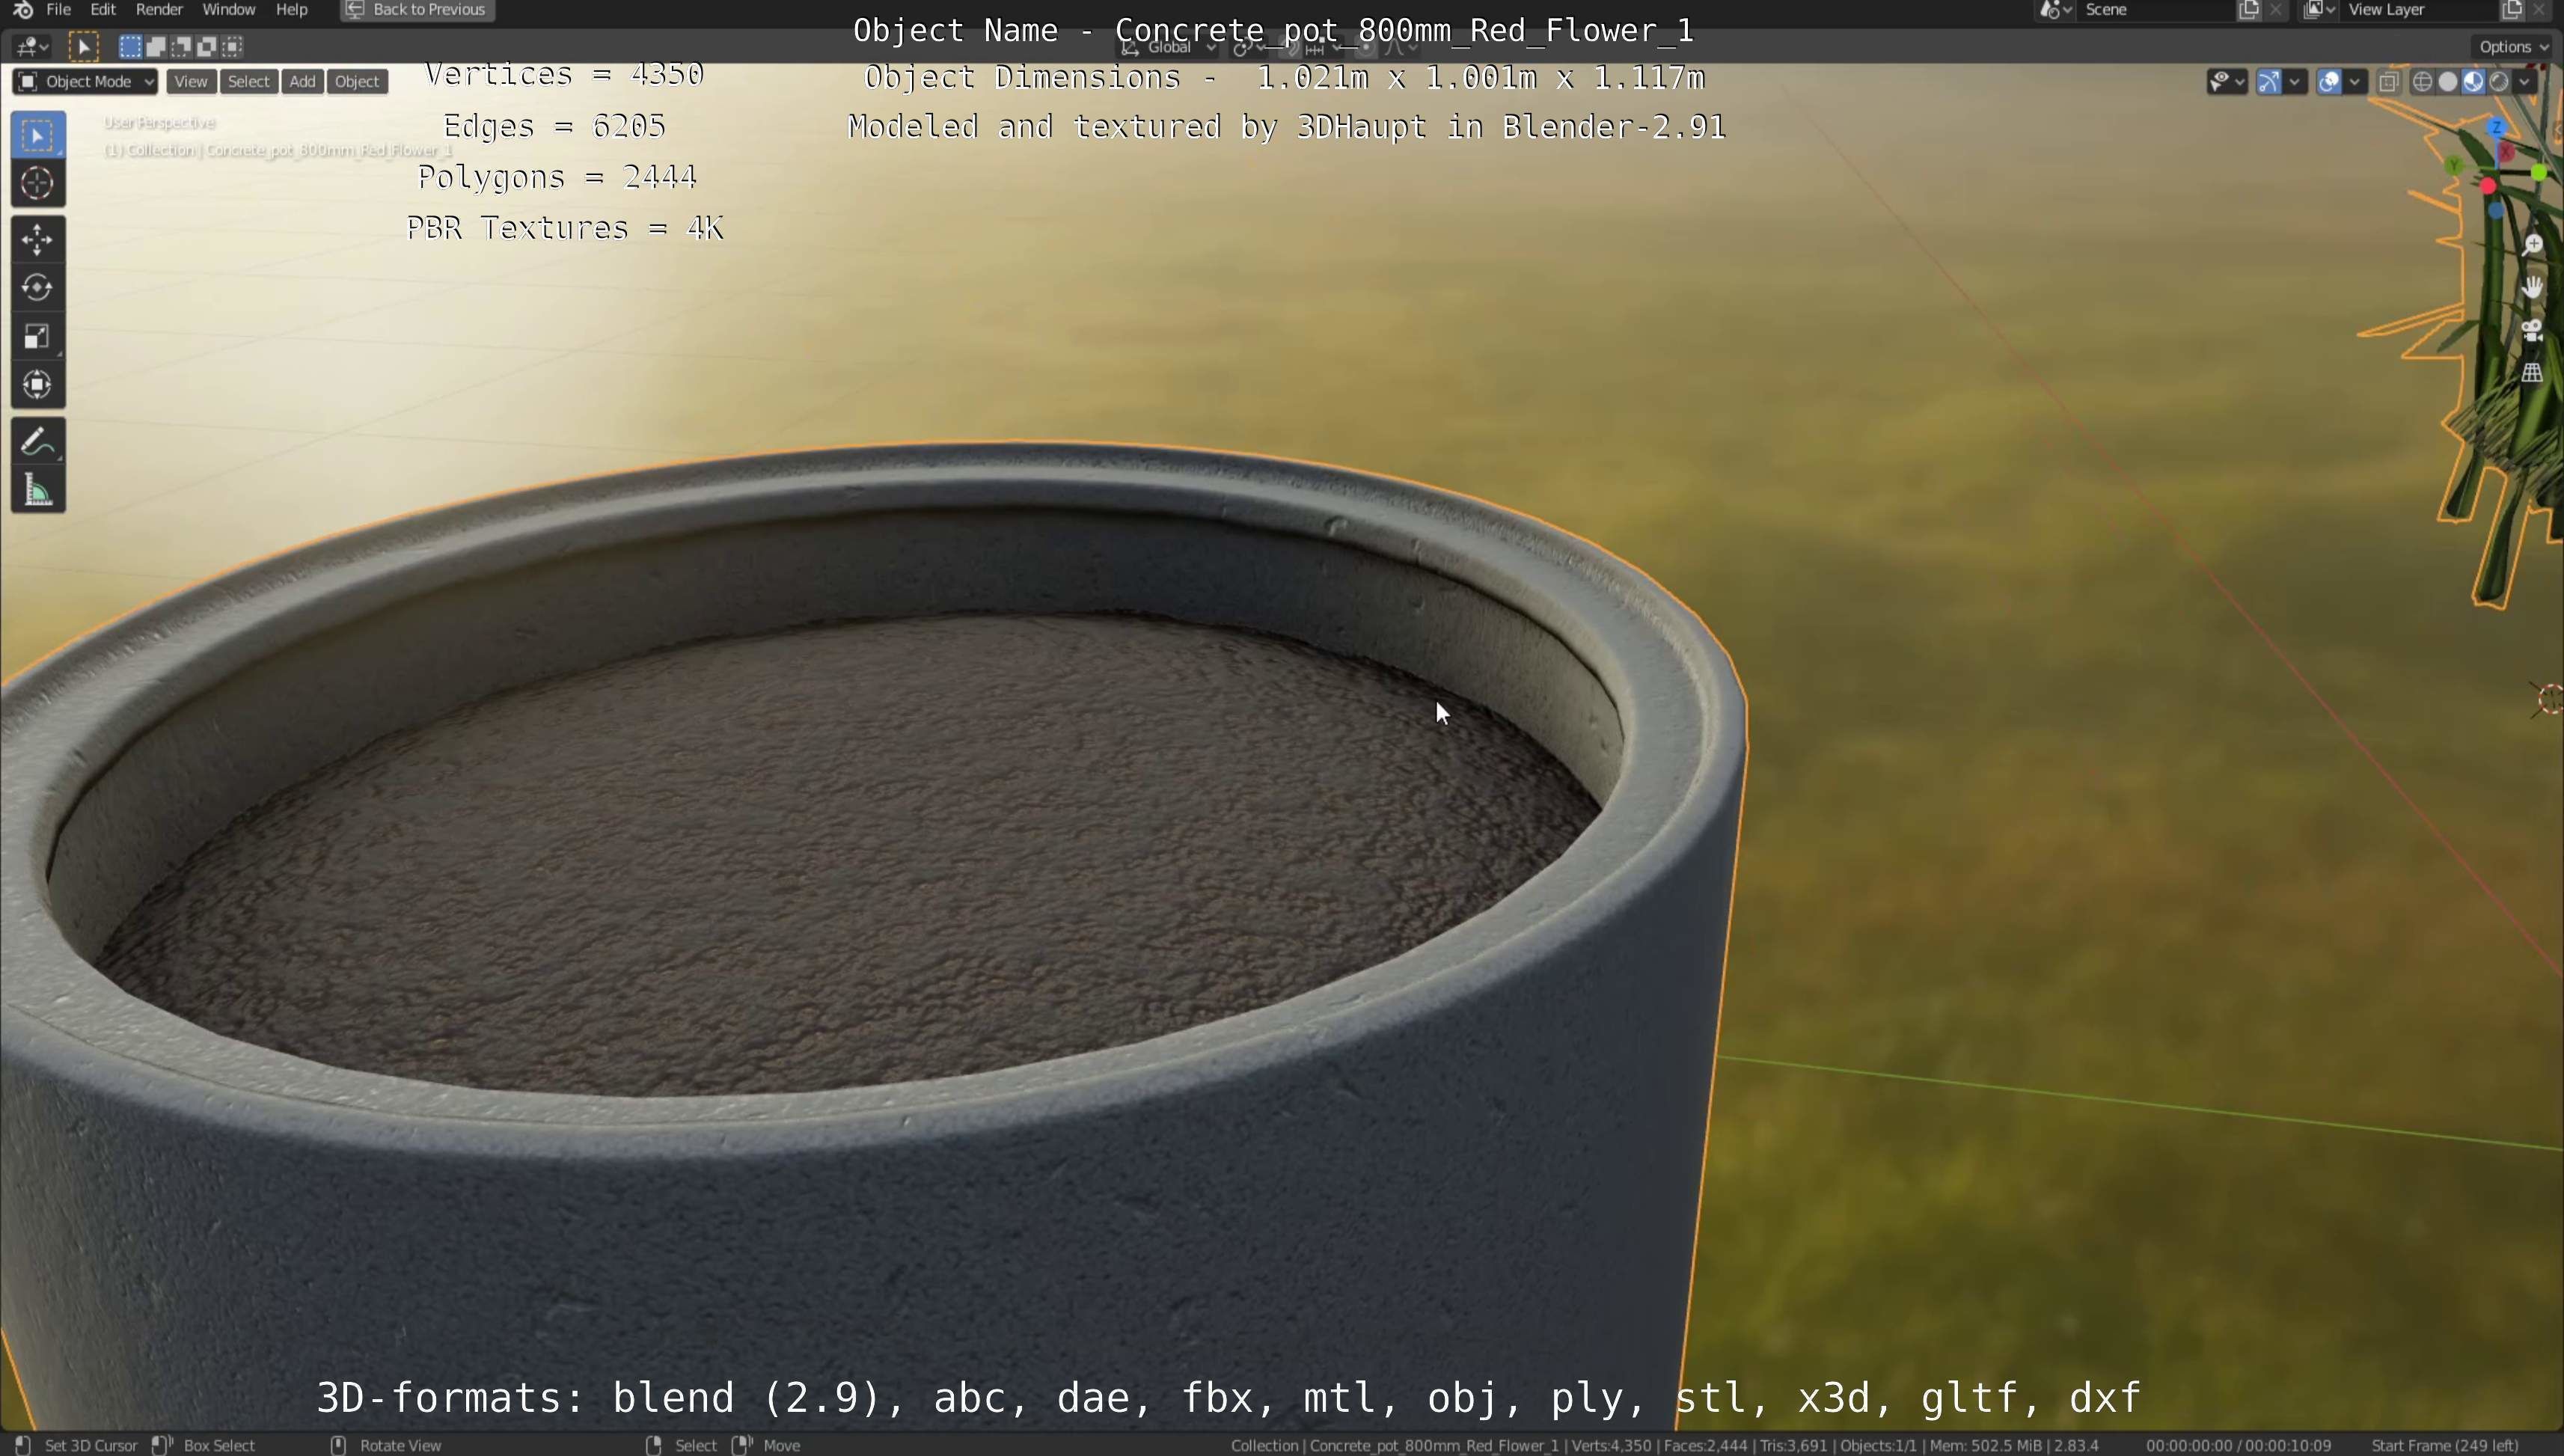This screenshot has width=2564, height=1456.
Task: Expand the gizmo settings dropdown arrow
Action: (2295, 82)
